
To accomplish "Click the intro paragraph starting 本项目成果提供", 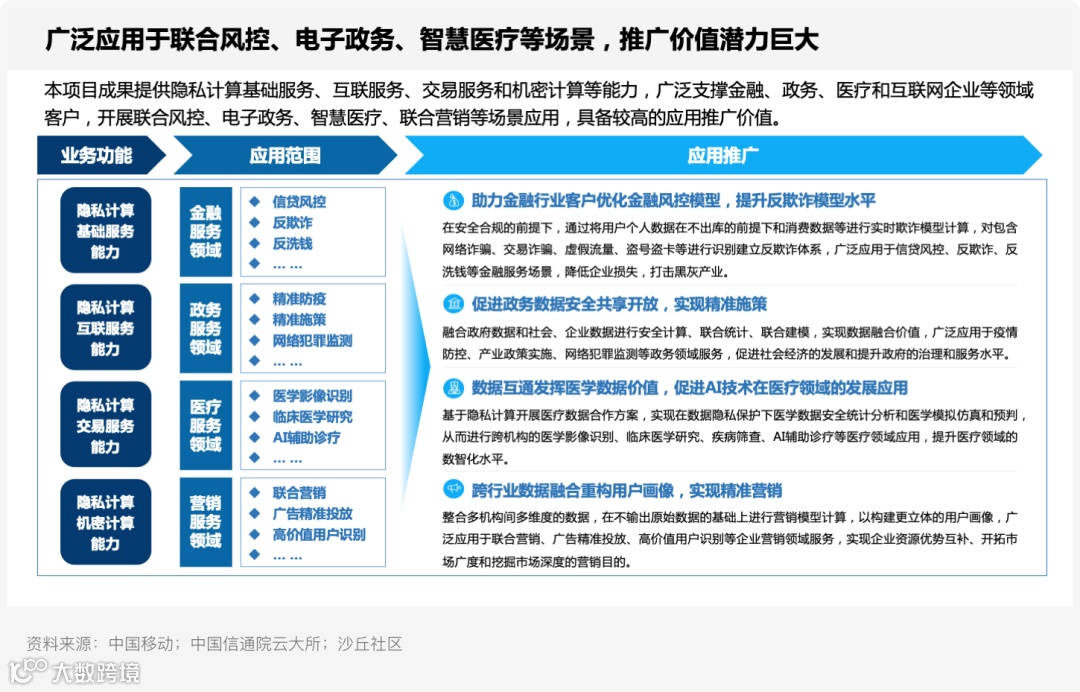I will (539, 104).
